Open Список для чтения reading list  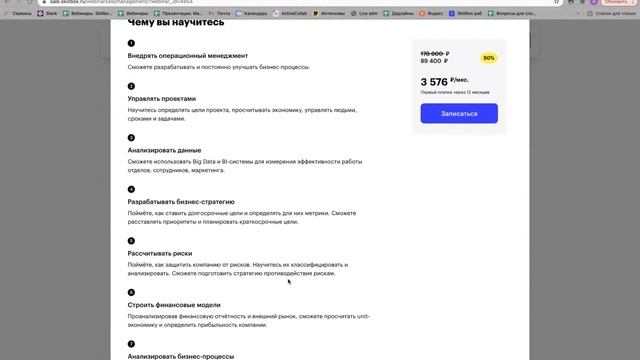[611, 13]
